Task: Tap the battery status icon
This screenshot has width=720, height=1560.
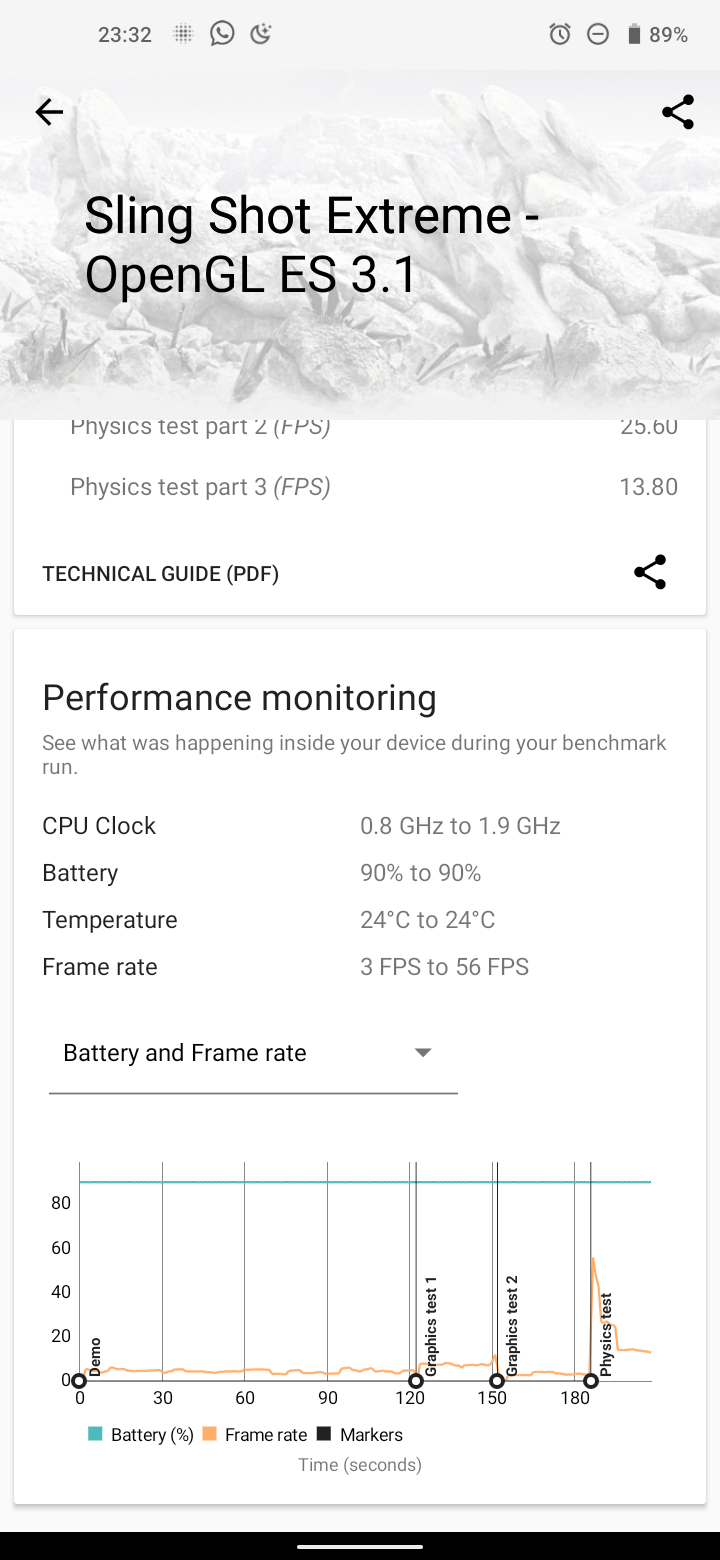Action: tap(634, 35)
